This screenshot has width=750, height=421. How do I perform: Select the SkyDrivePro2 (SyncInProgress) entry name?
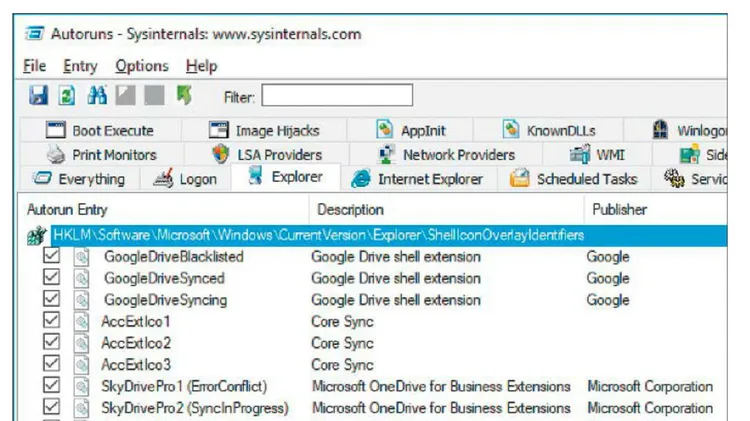(195, 408)
